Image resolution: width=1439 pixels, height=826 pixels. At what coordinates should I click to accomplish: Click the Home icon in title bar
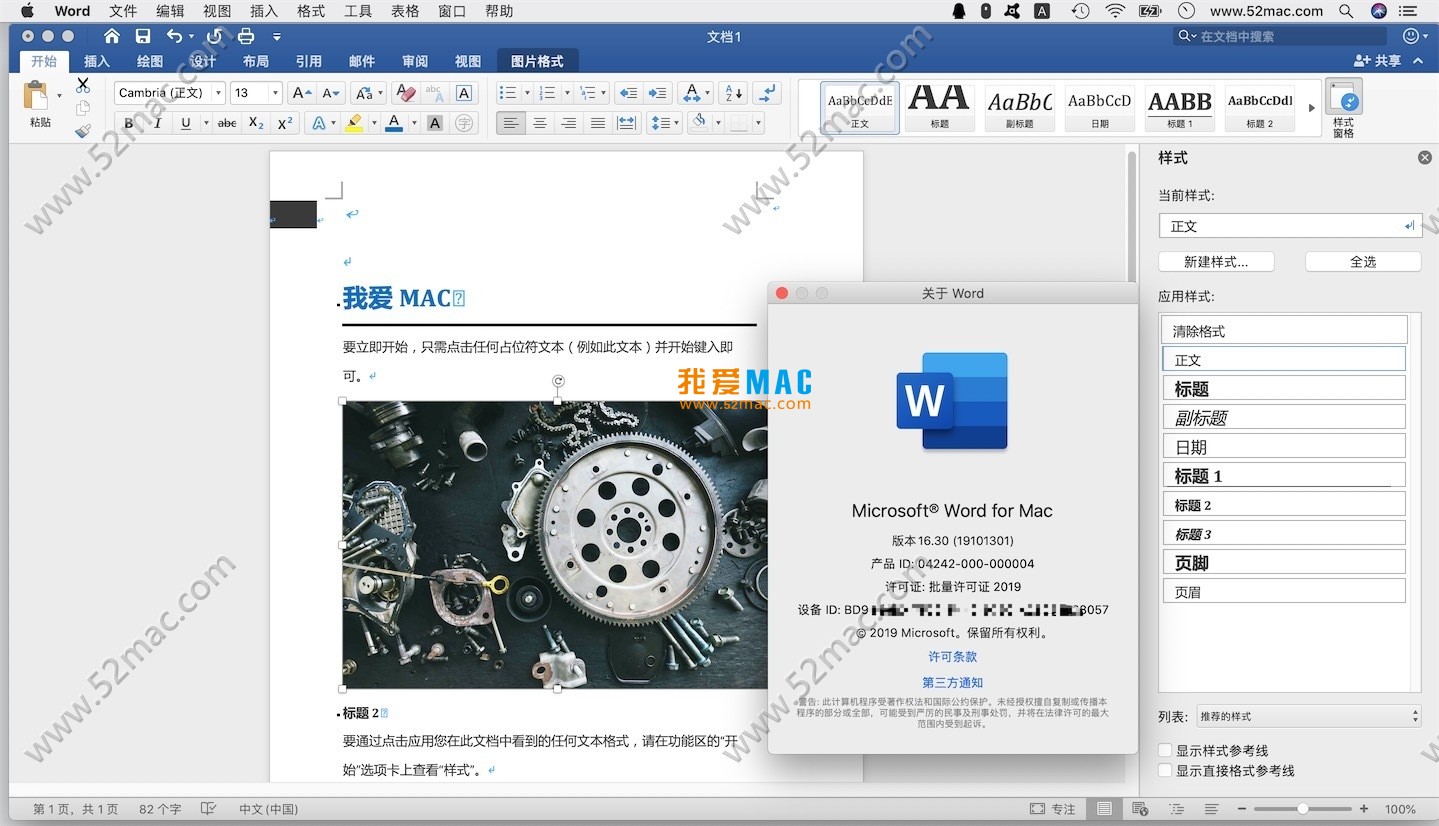[111, 36]
